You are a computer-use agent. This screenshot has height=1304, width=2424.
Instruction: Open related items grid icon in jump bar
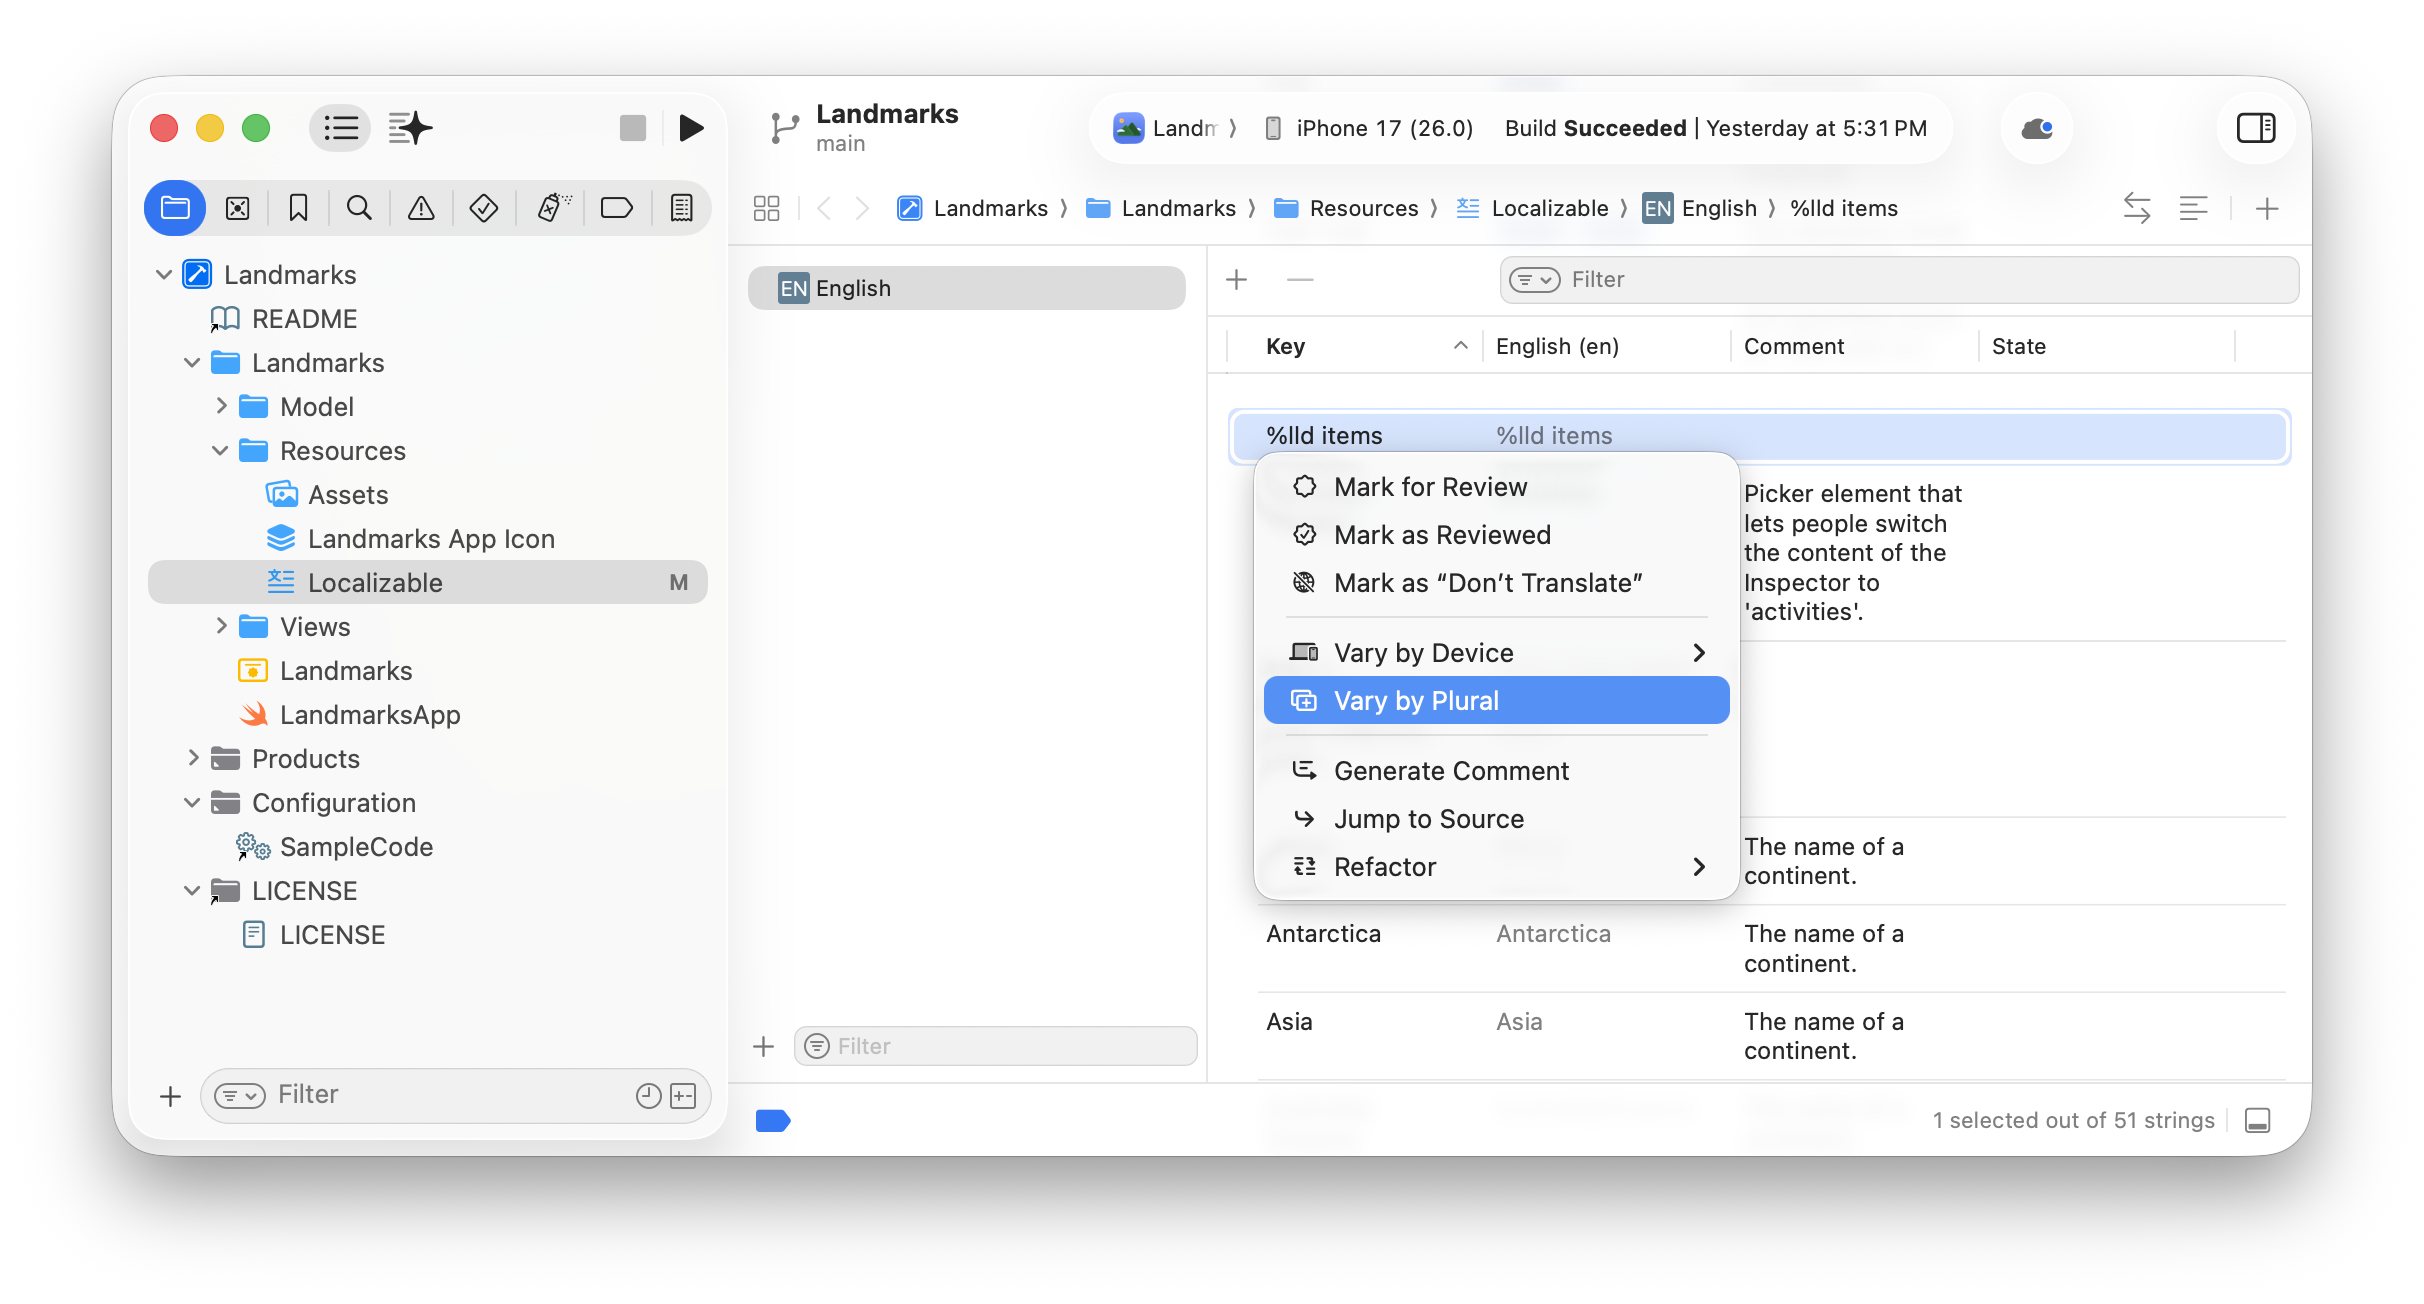point(766,208)
